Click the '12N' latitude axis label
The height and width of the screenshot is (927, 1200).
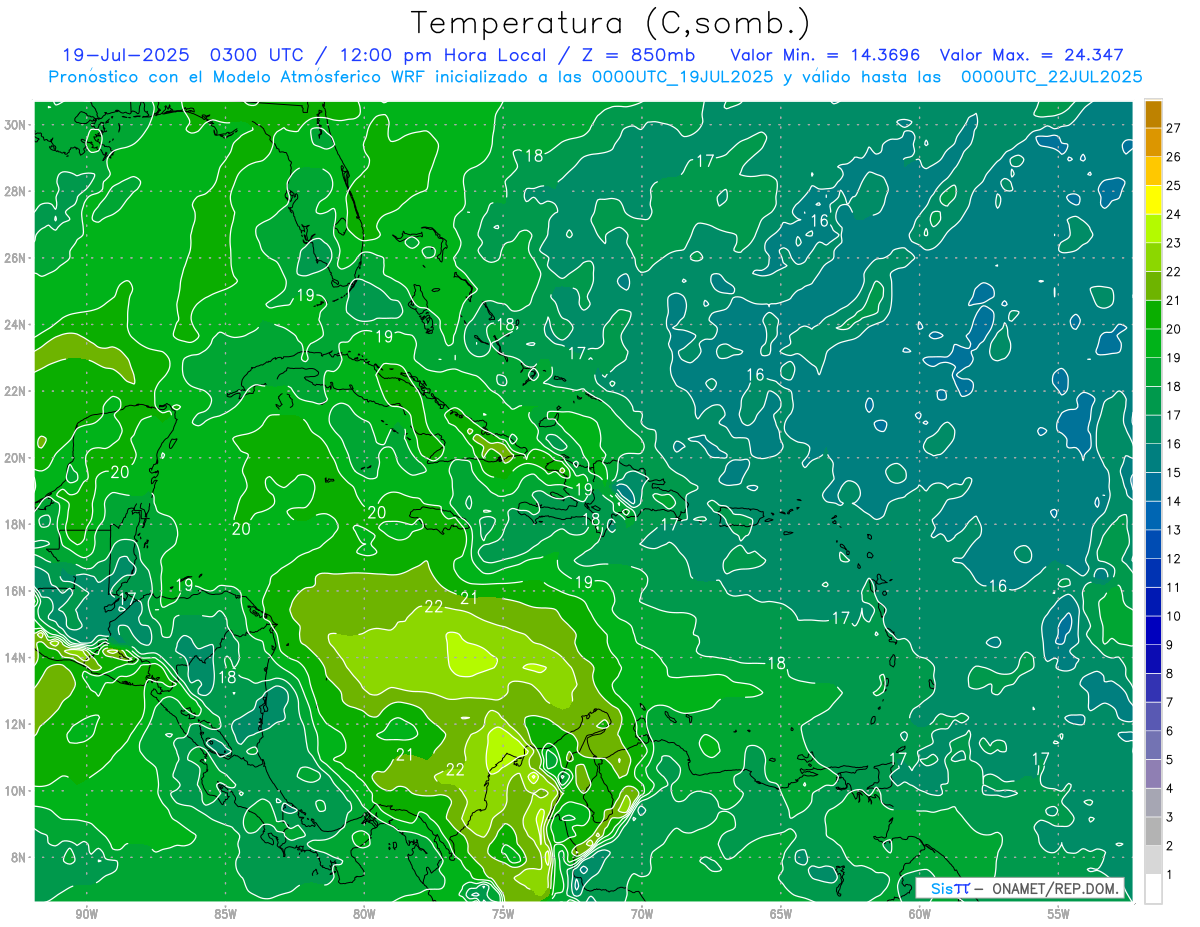(17, 724)
